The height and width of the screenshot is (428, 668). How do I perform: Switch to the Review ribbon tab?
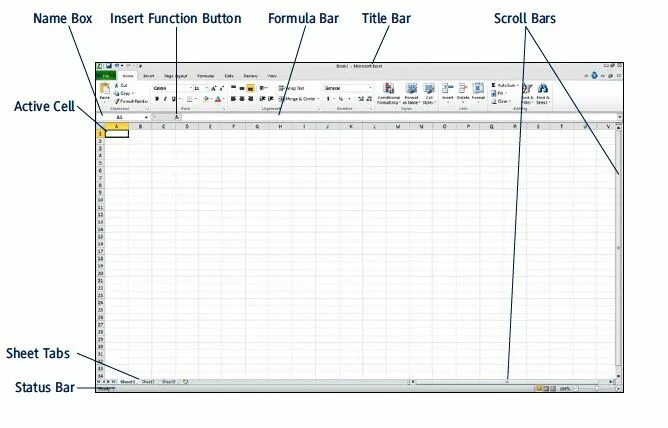pos(250,76)
